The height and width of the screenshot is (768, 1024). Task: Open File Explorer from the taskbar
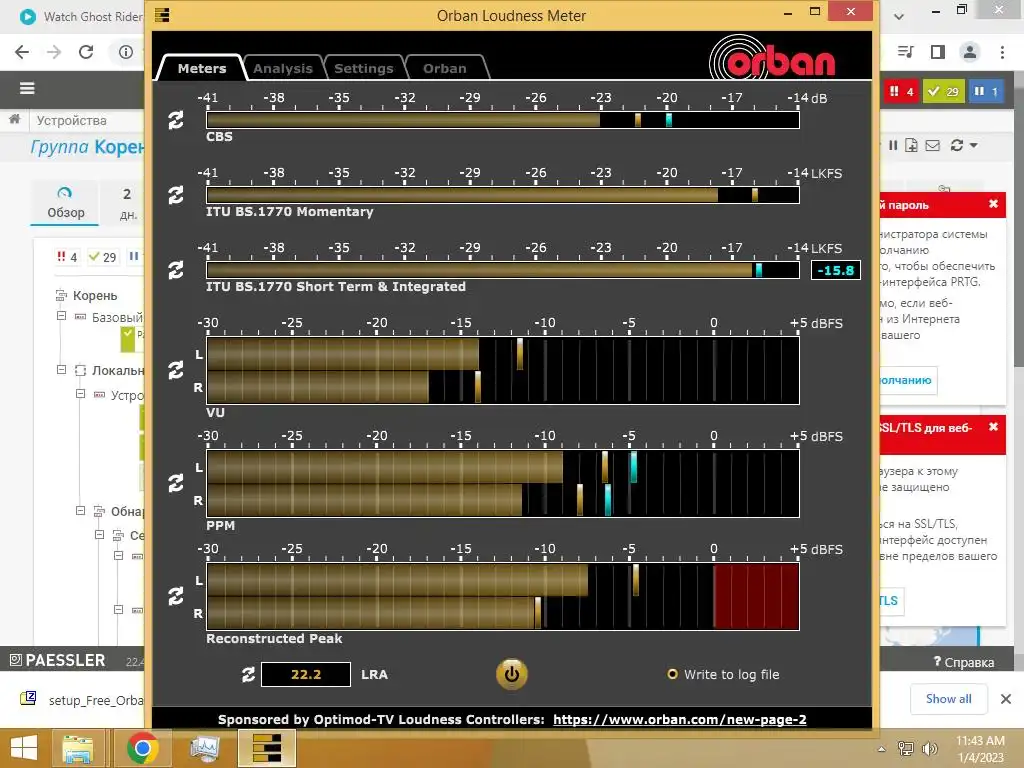coord(78,748)
